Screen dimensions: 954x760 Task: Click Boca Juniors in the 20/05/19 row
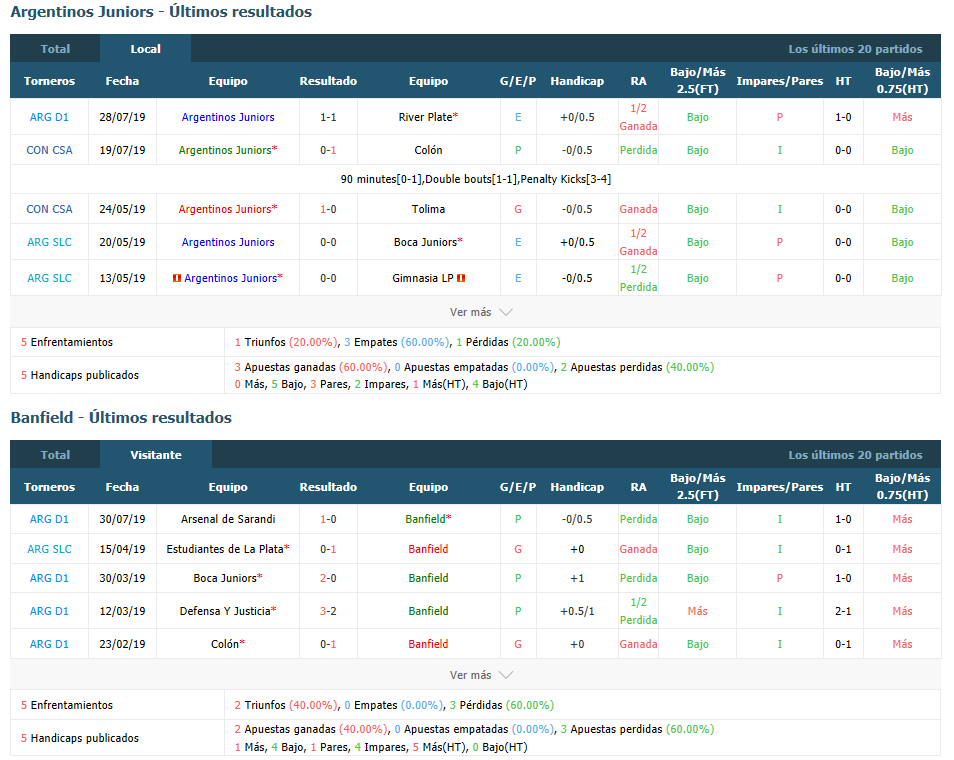(425, 242)
